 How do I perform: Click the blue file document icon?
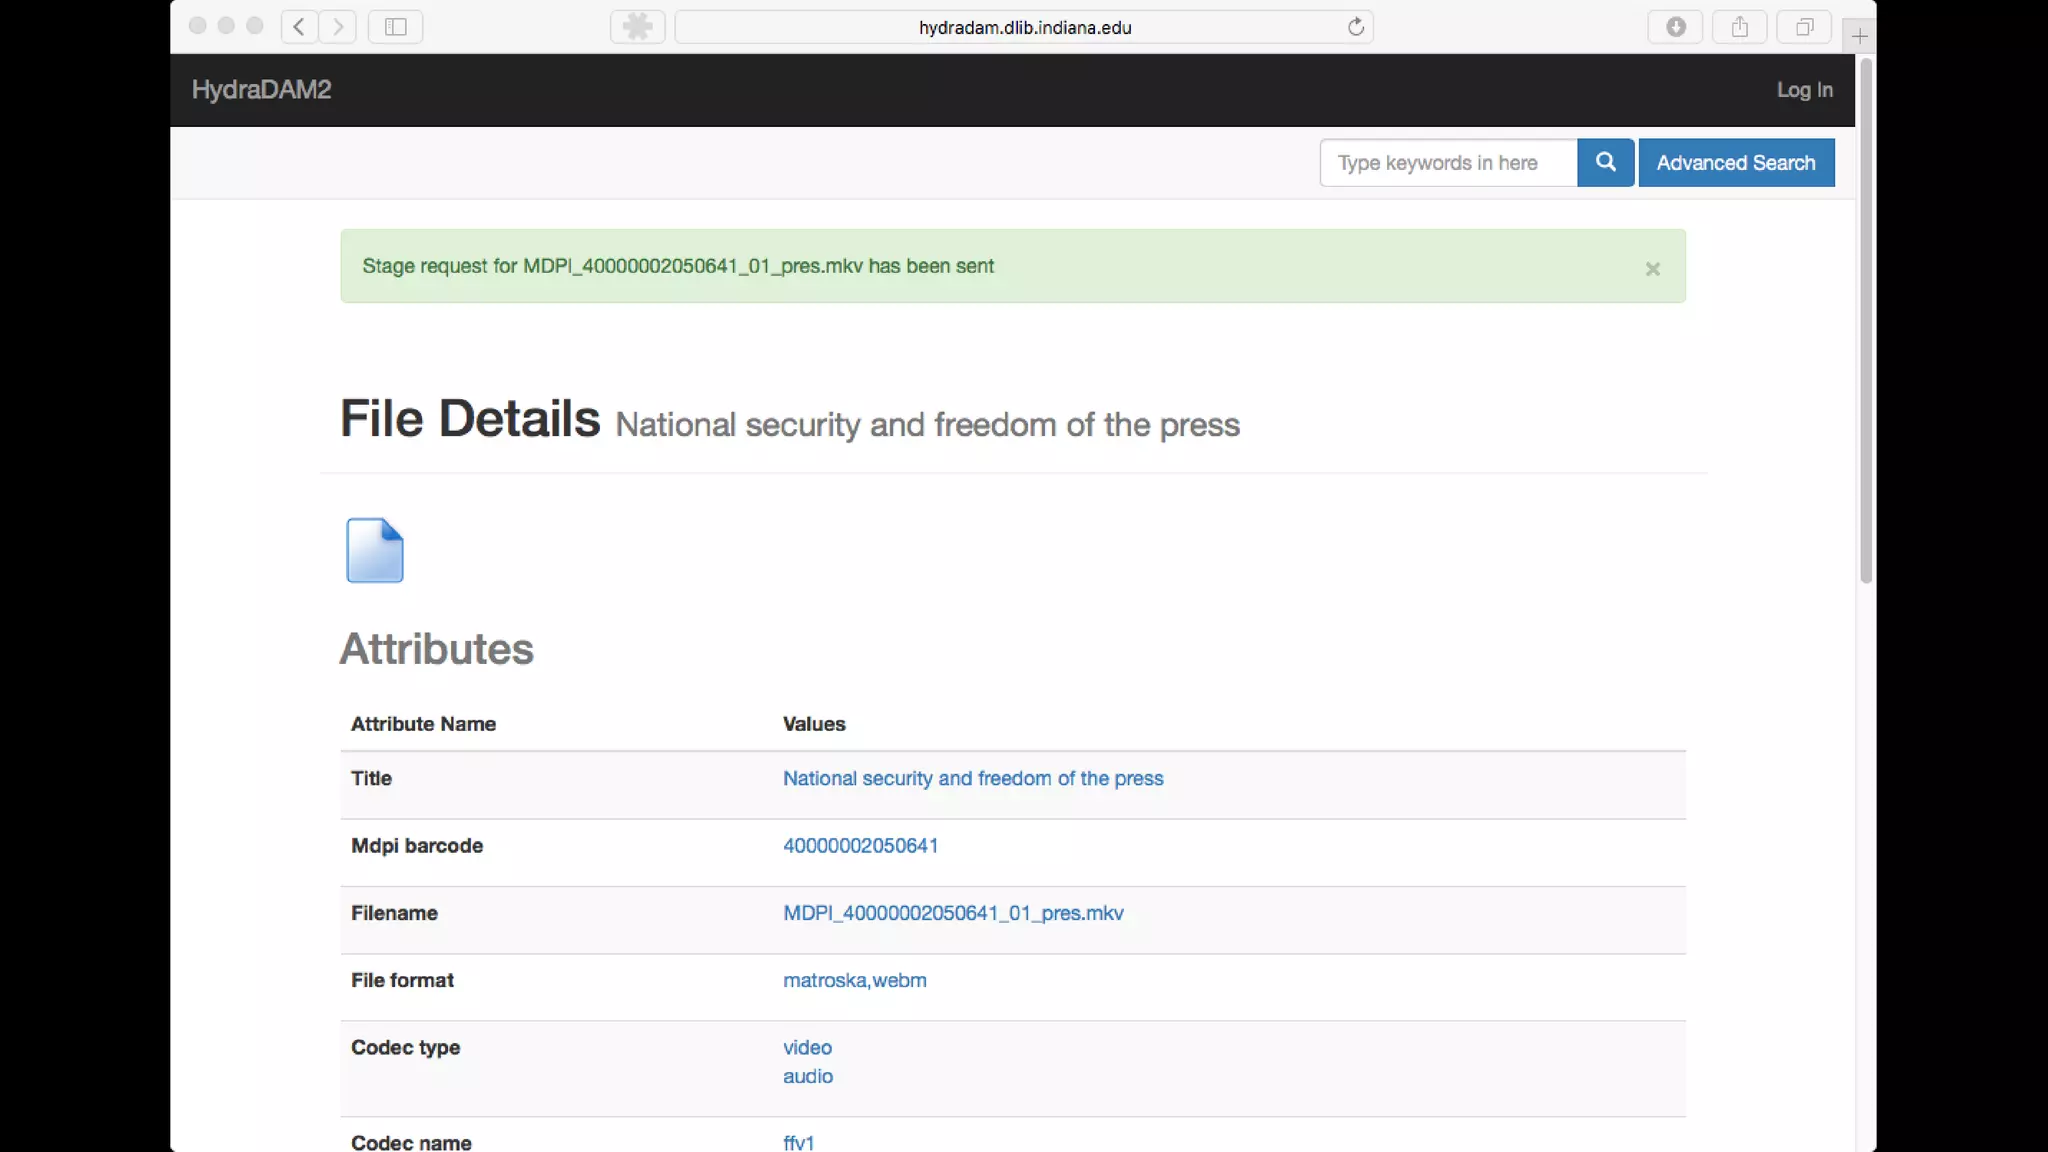coord(374,550)
